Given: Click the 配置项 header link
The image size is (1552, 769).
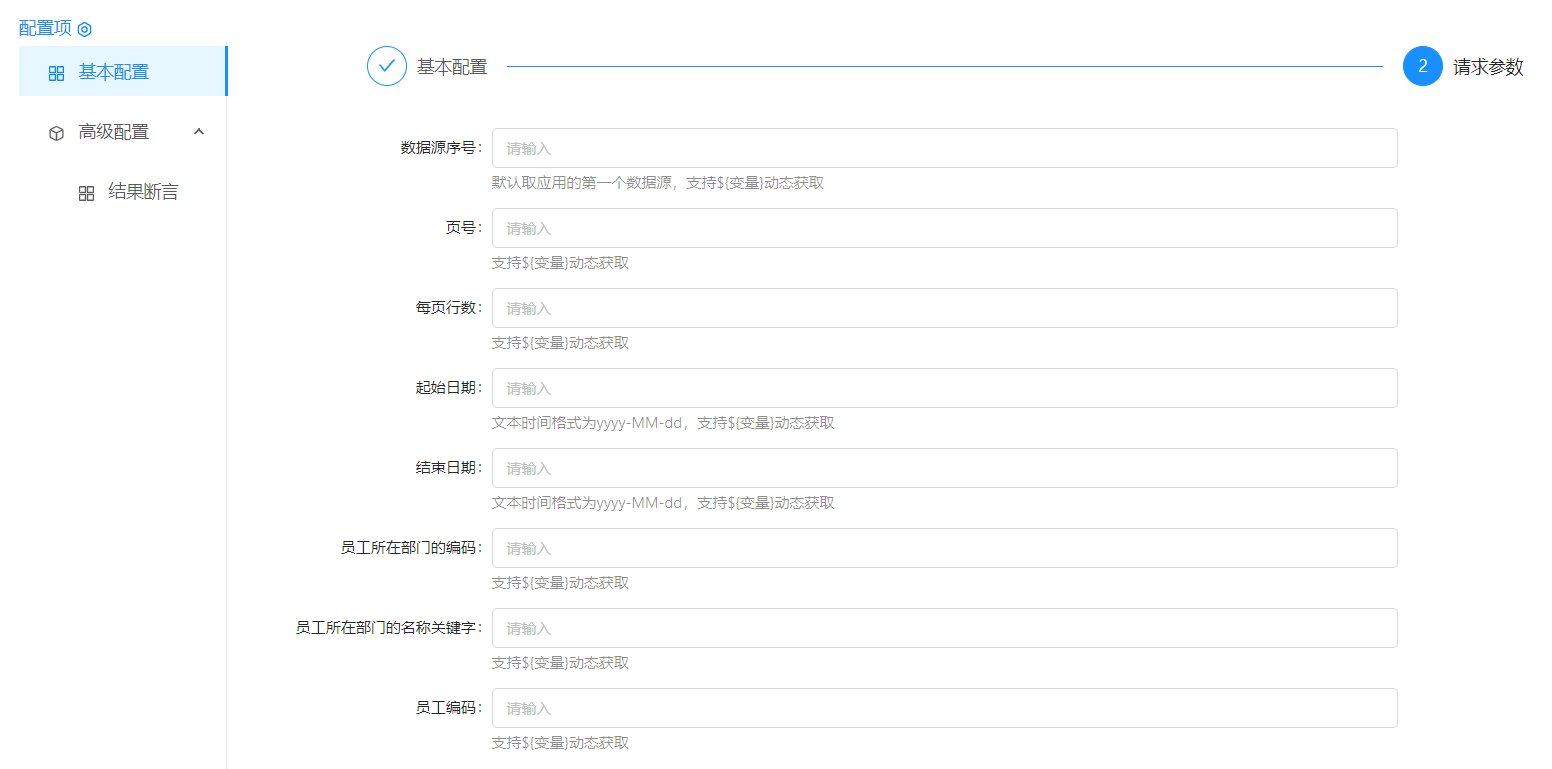Looking at the screenshot, I should pos(45,28).
